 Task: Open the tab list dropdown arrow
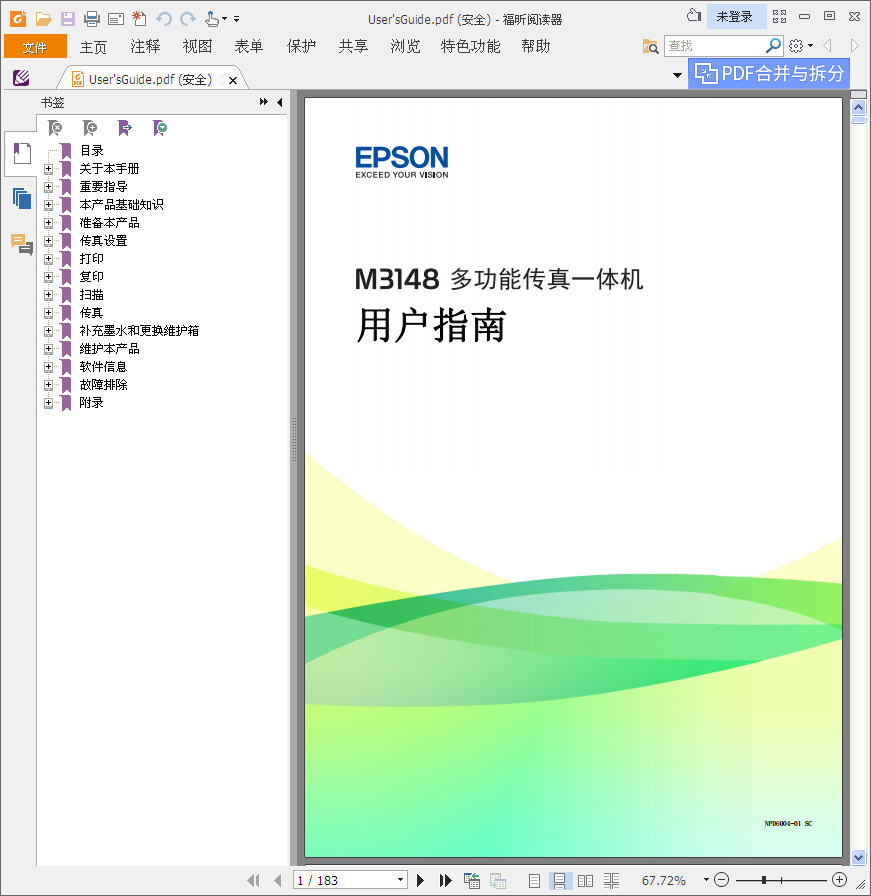point(677,75)
